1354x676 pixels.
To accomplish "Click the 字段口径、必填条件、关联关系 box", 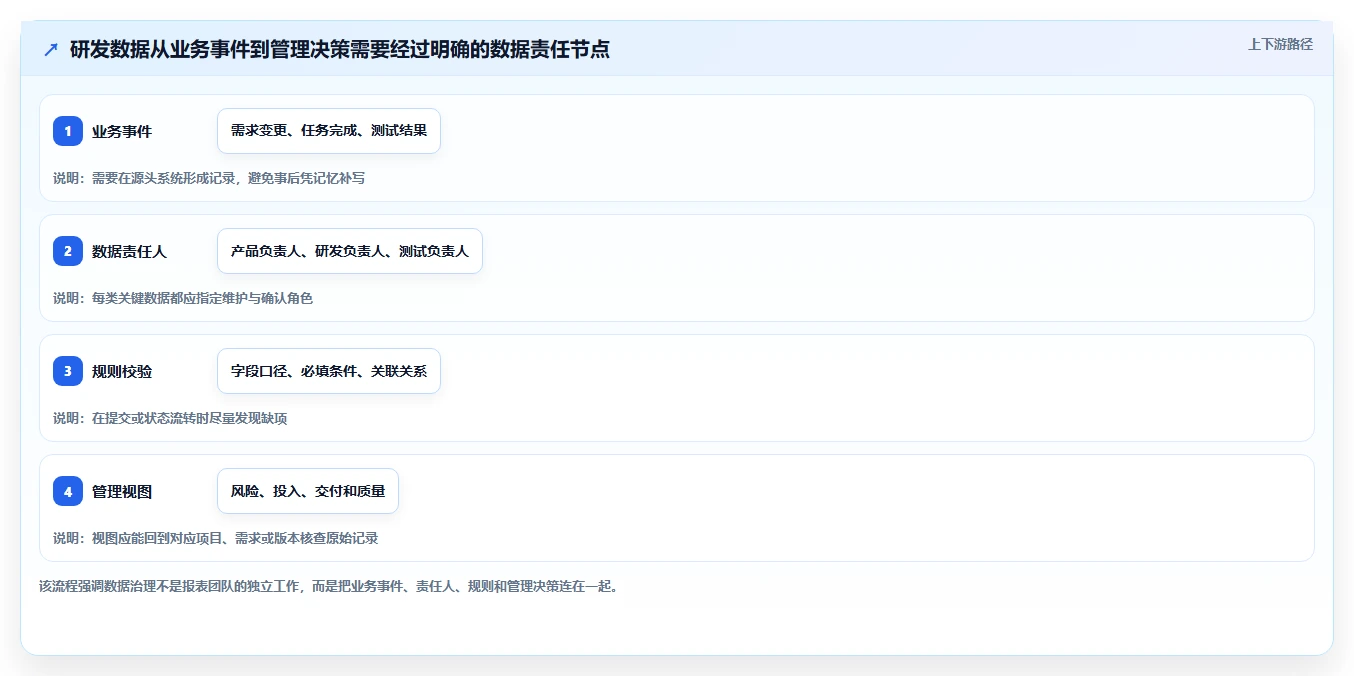I will pos(329,371).
